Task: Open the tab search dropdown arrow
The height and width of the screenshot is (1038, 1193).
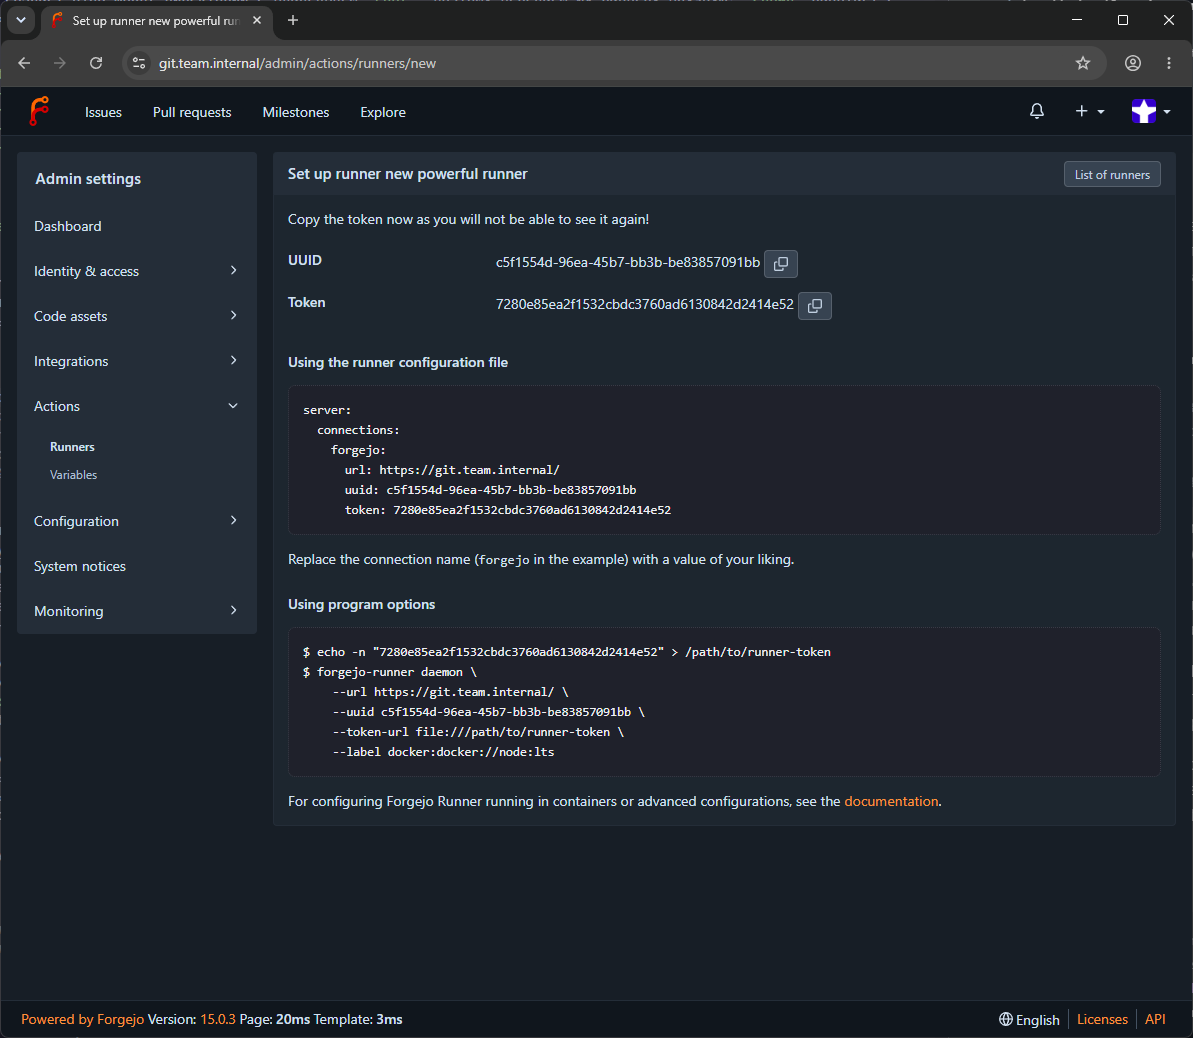Action: point(21,20)
